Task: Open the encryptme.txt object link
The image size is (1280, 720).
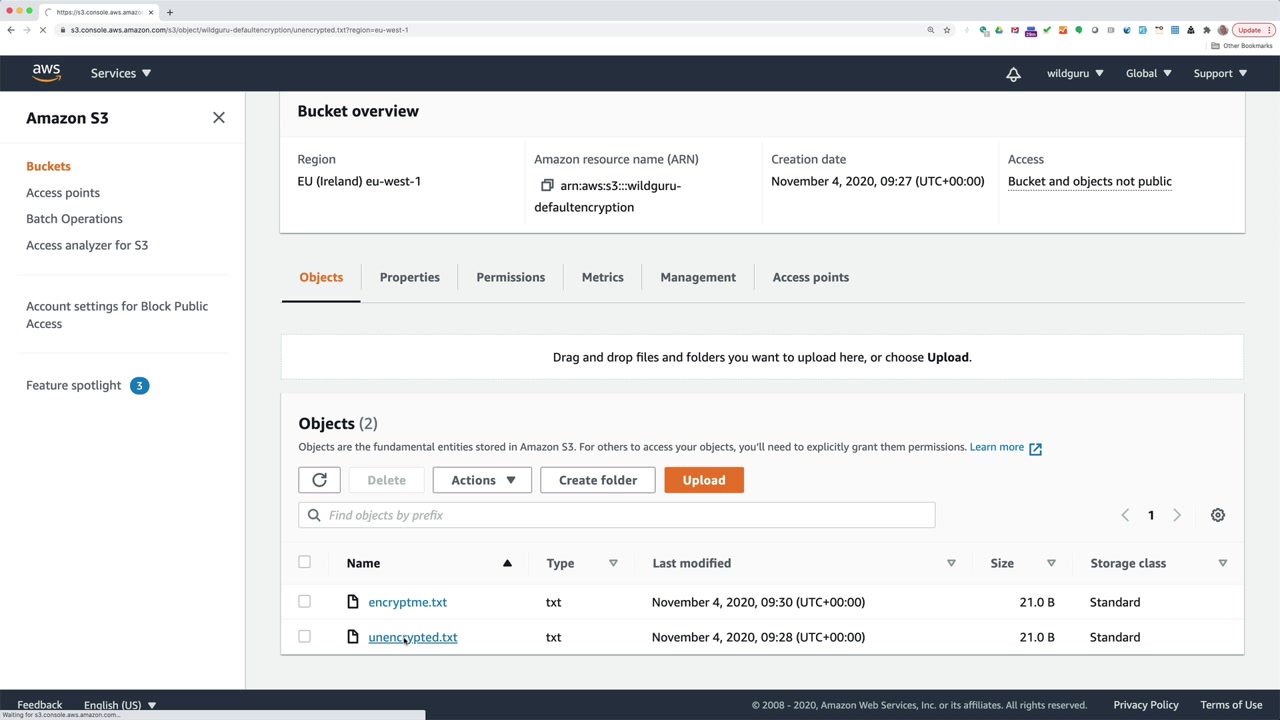Action: point(407,602)
